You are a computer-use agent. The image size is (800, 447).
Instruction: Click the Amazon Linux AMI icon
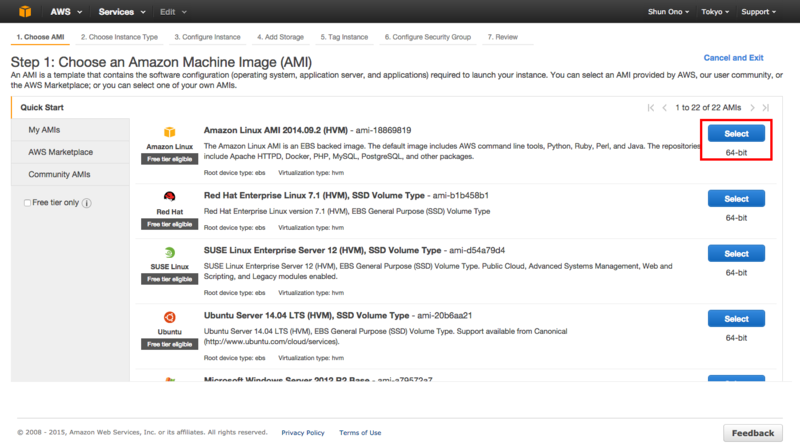[x=169, y=132]
